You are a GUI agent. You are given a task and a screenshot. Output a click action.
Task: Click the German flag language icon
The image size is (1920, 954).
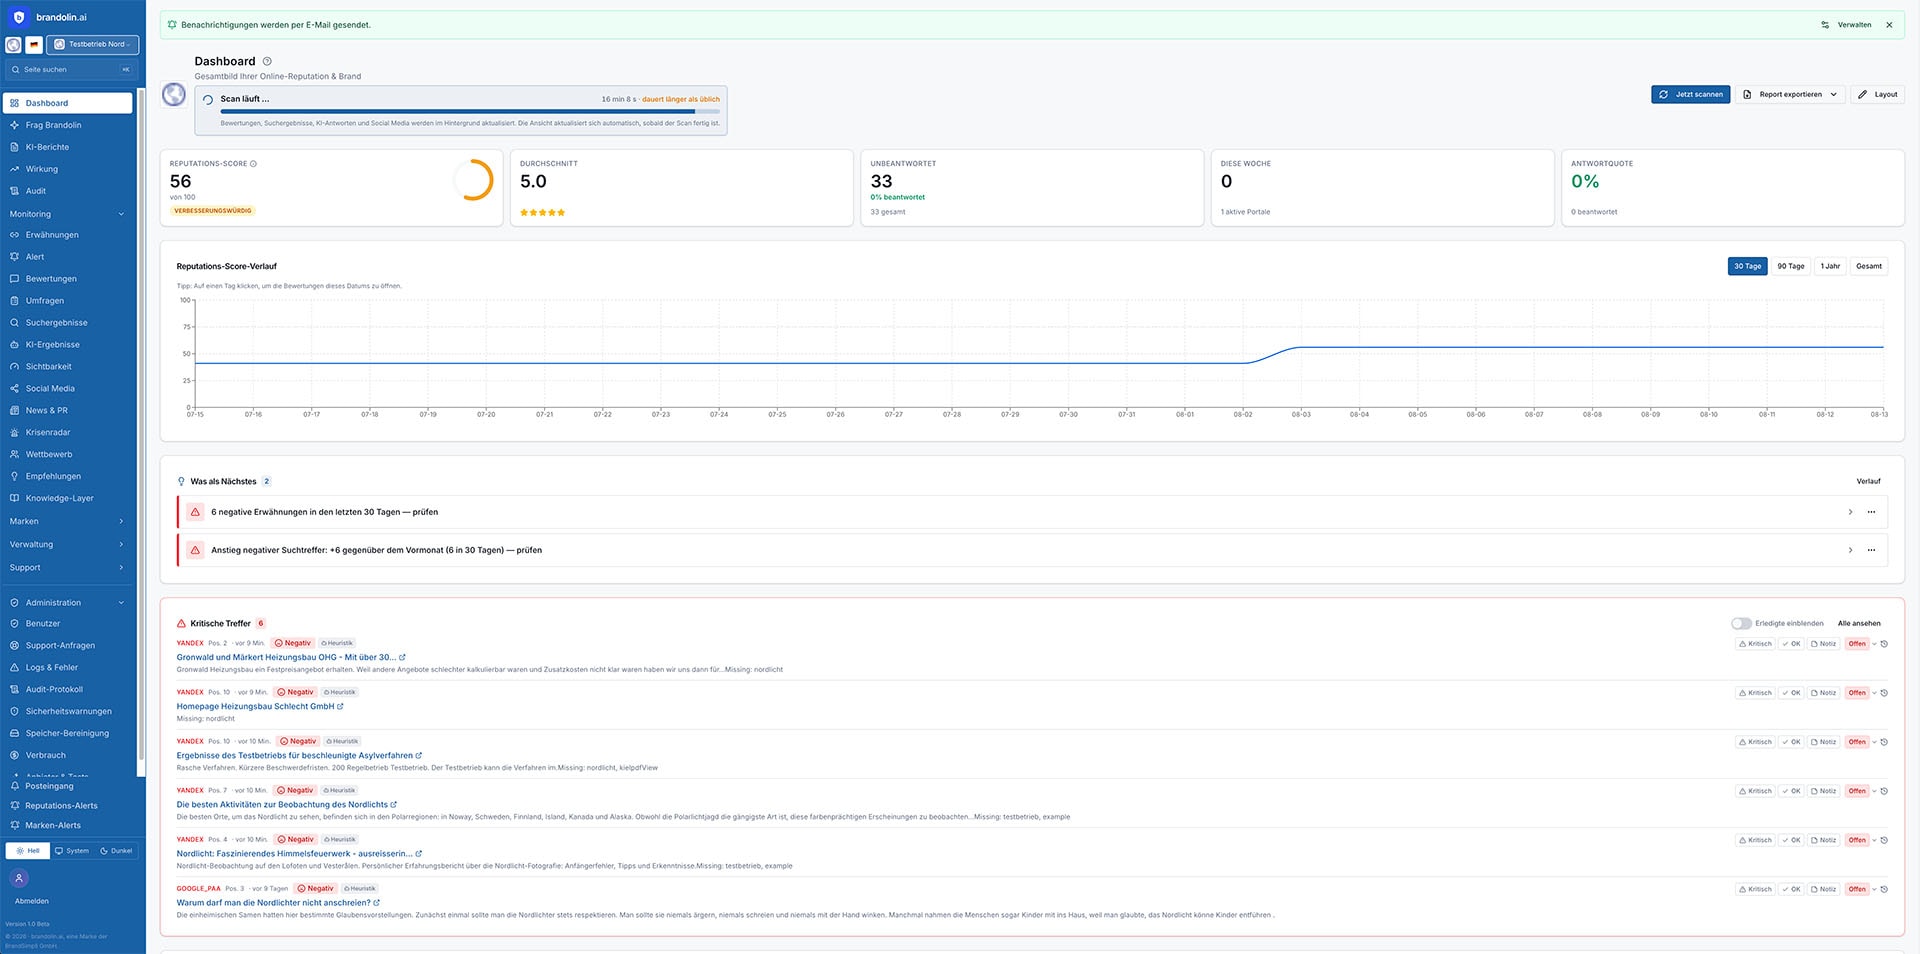point(34,44)
